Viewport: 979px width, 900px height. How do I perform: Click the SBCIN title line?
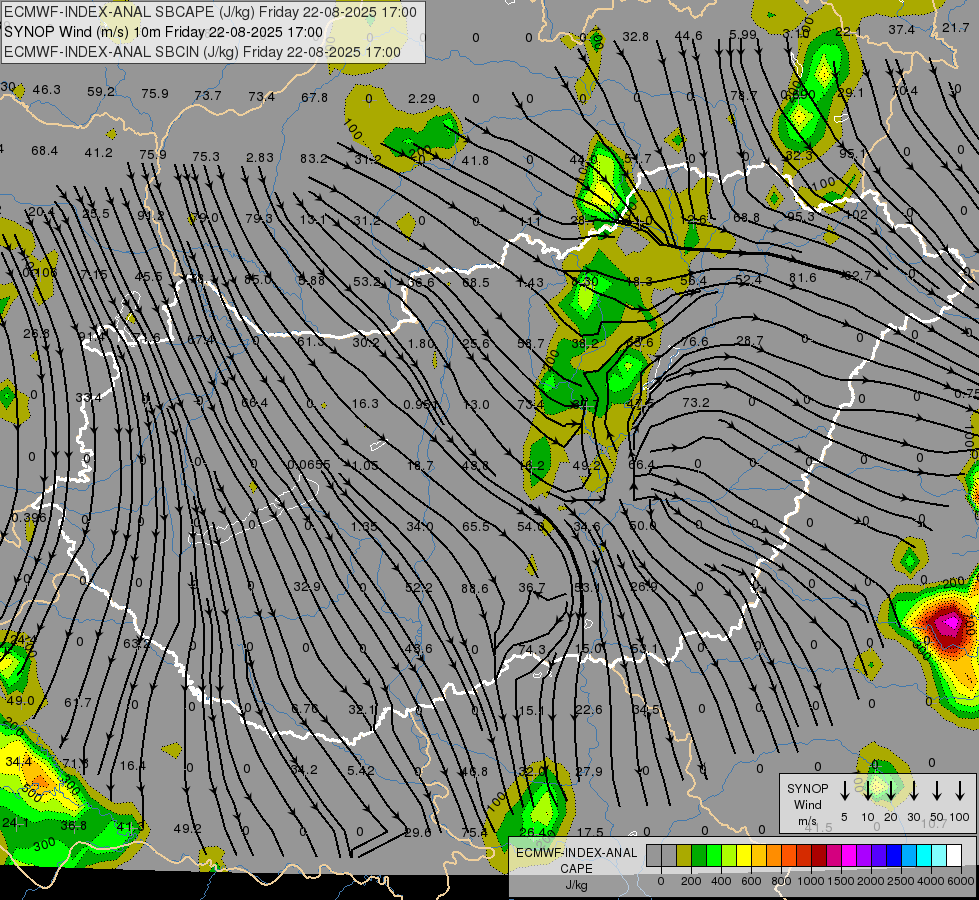202,52
